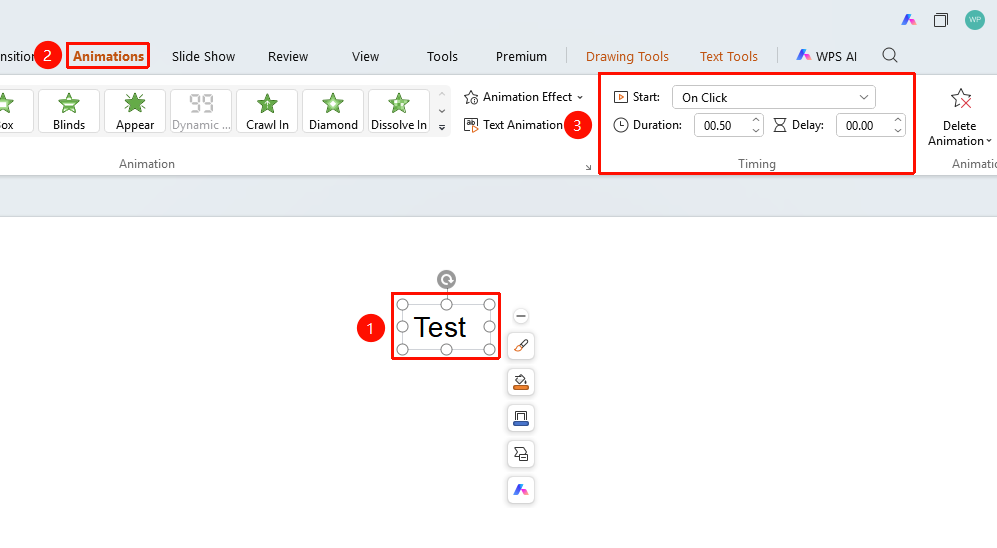The width and height of the screenshot is (997, 548).
Task: Switch to the Review tab
Action: (x=288, y=57)
